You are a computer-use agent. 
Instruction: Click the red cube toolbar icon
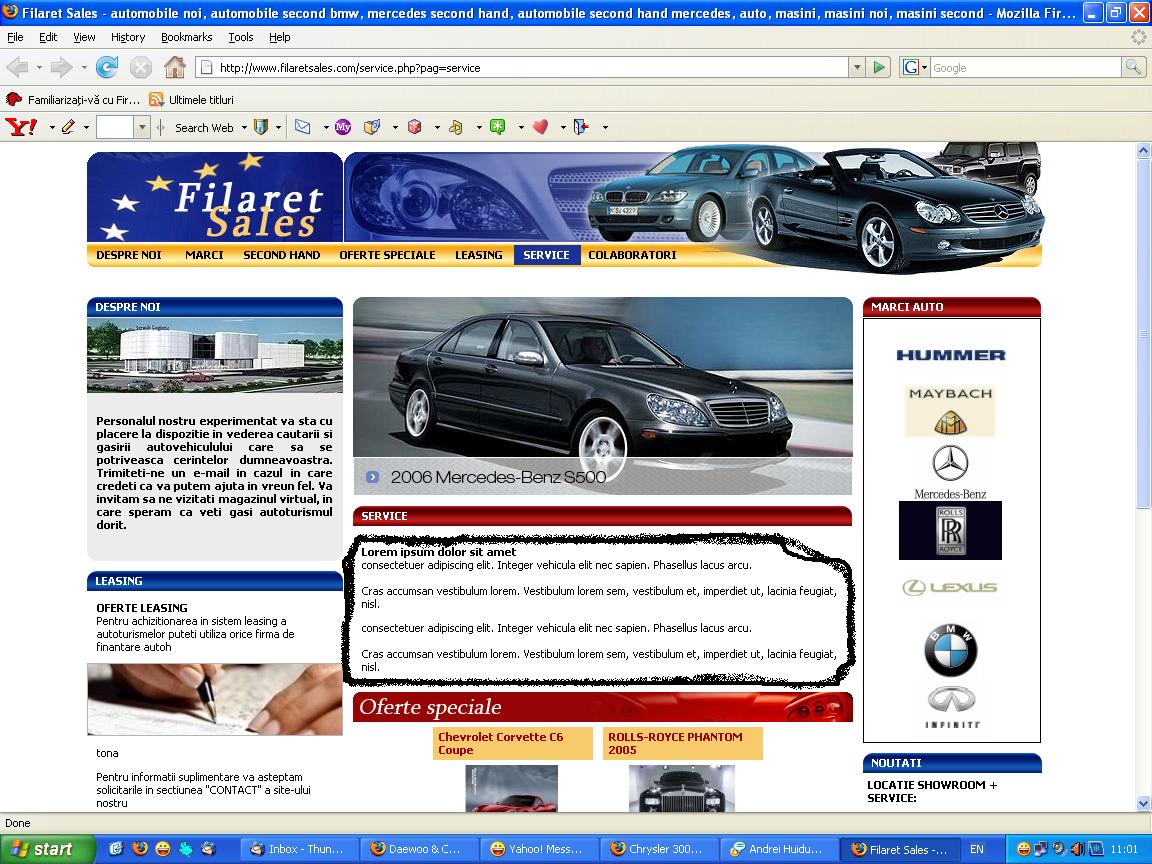point(414,127)
